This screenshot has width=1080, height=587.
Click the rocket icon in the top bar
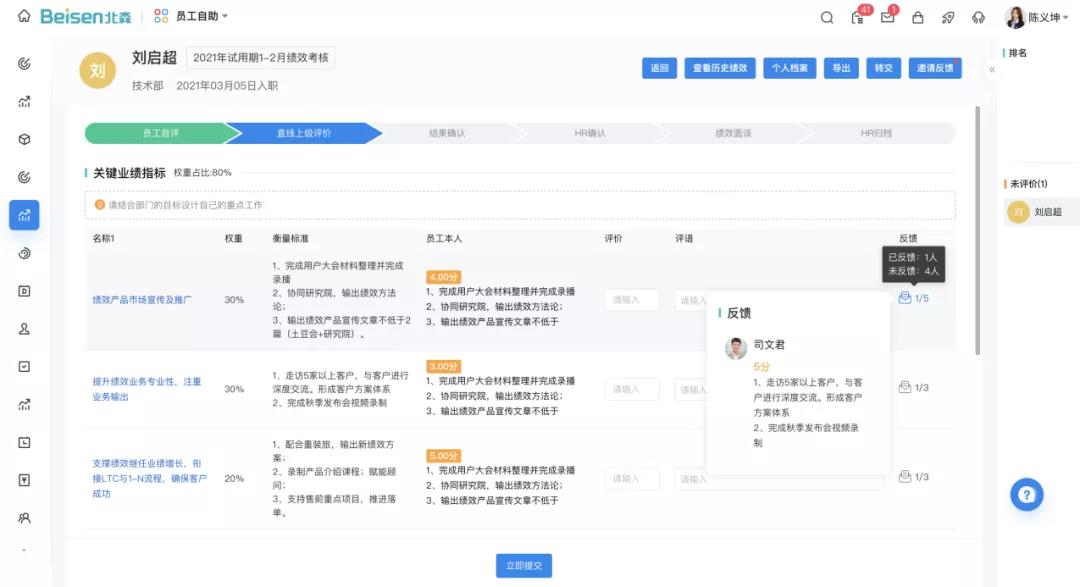(x=949, y=17)
